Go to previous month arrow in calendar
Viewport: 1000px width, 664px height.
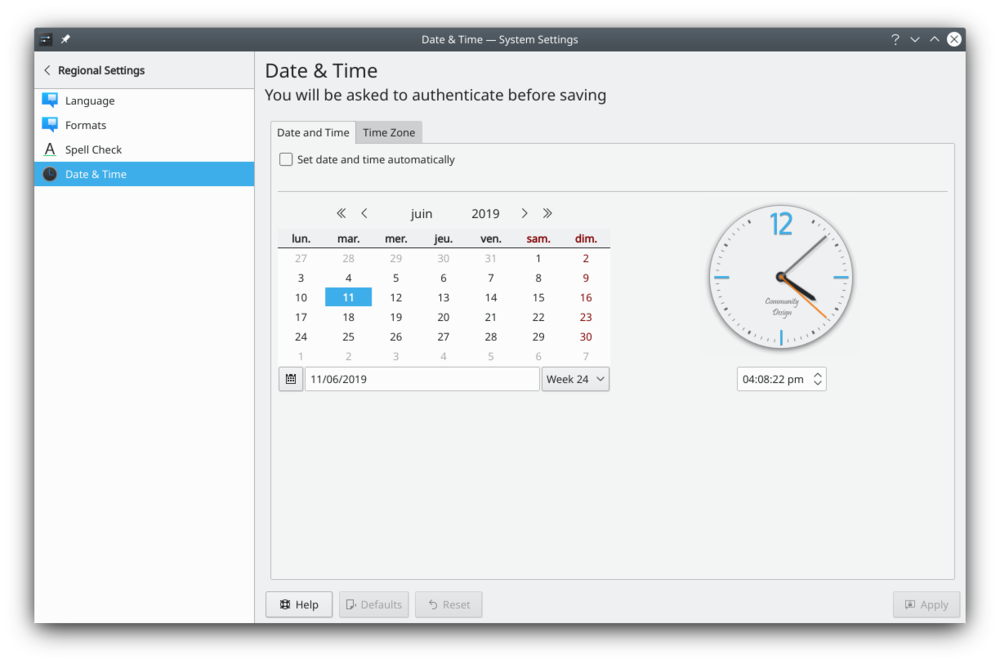coord(364,213)
